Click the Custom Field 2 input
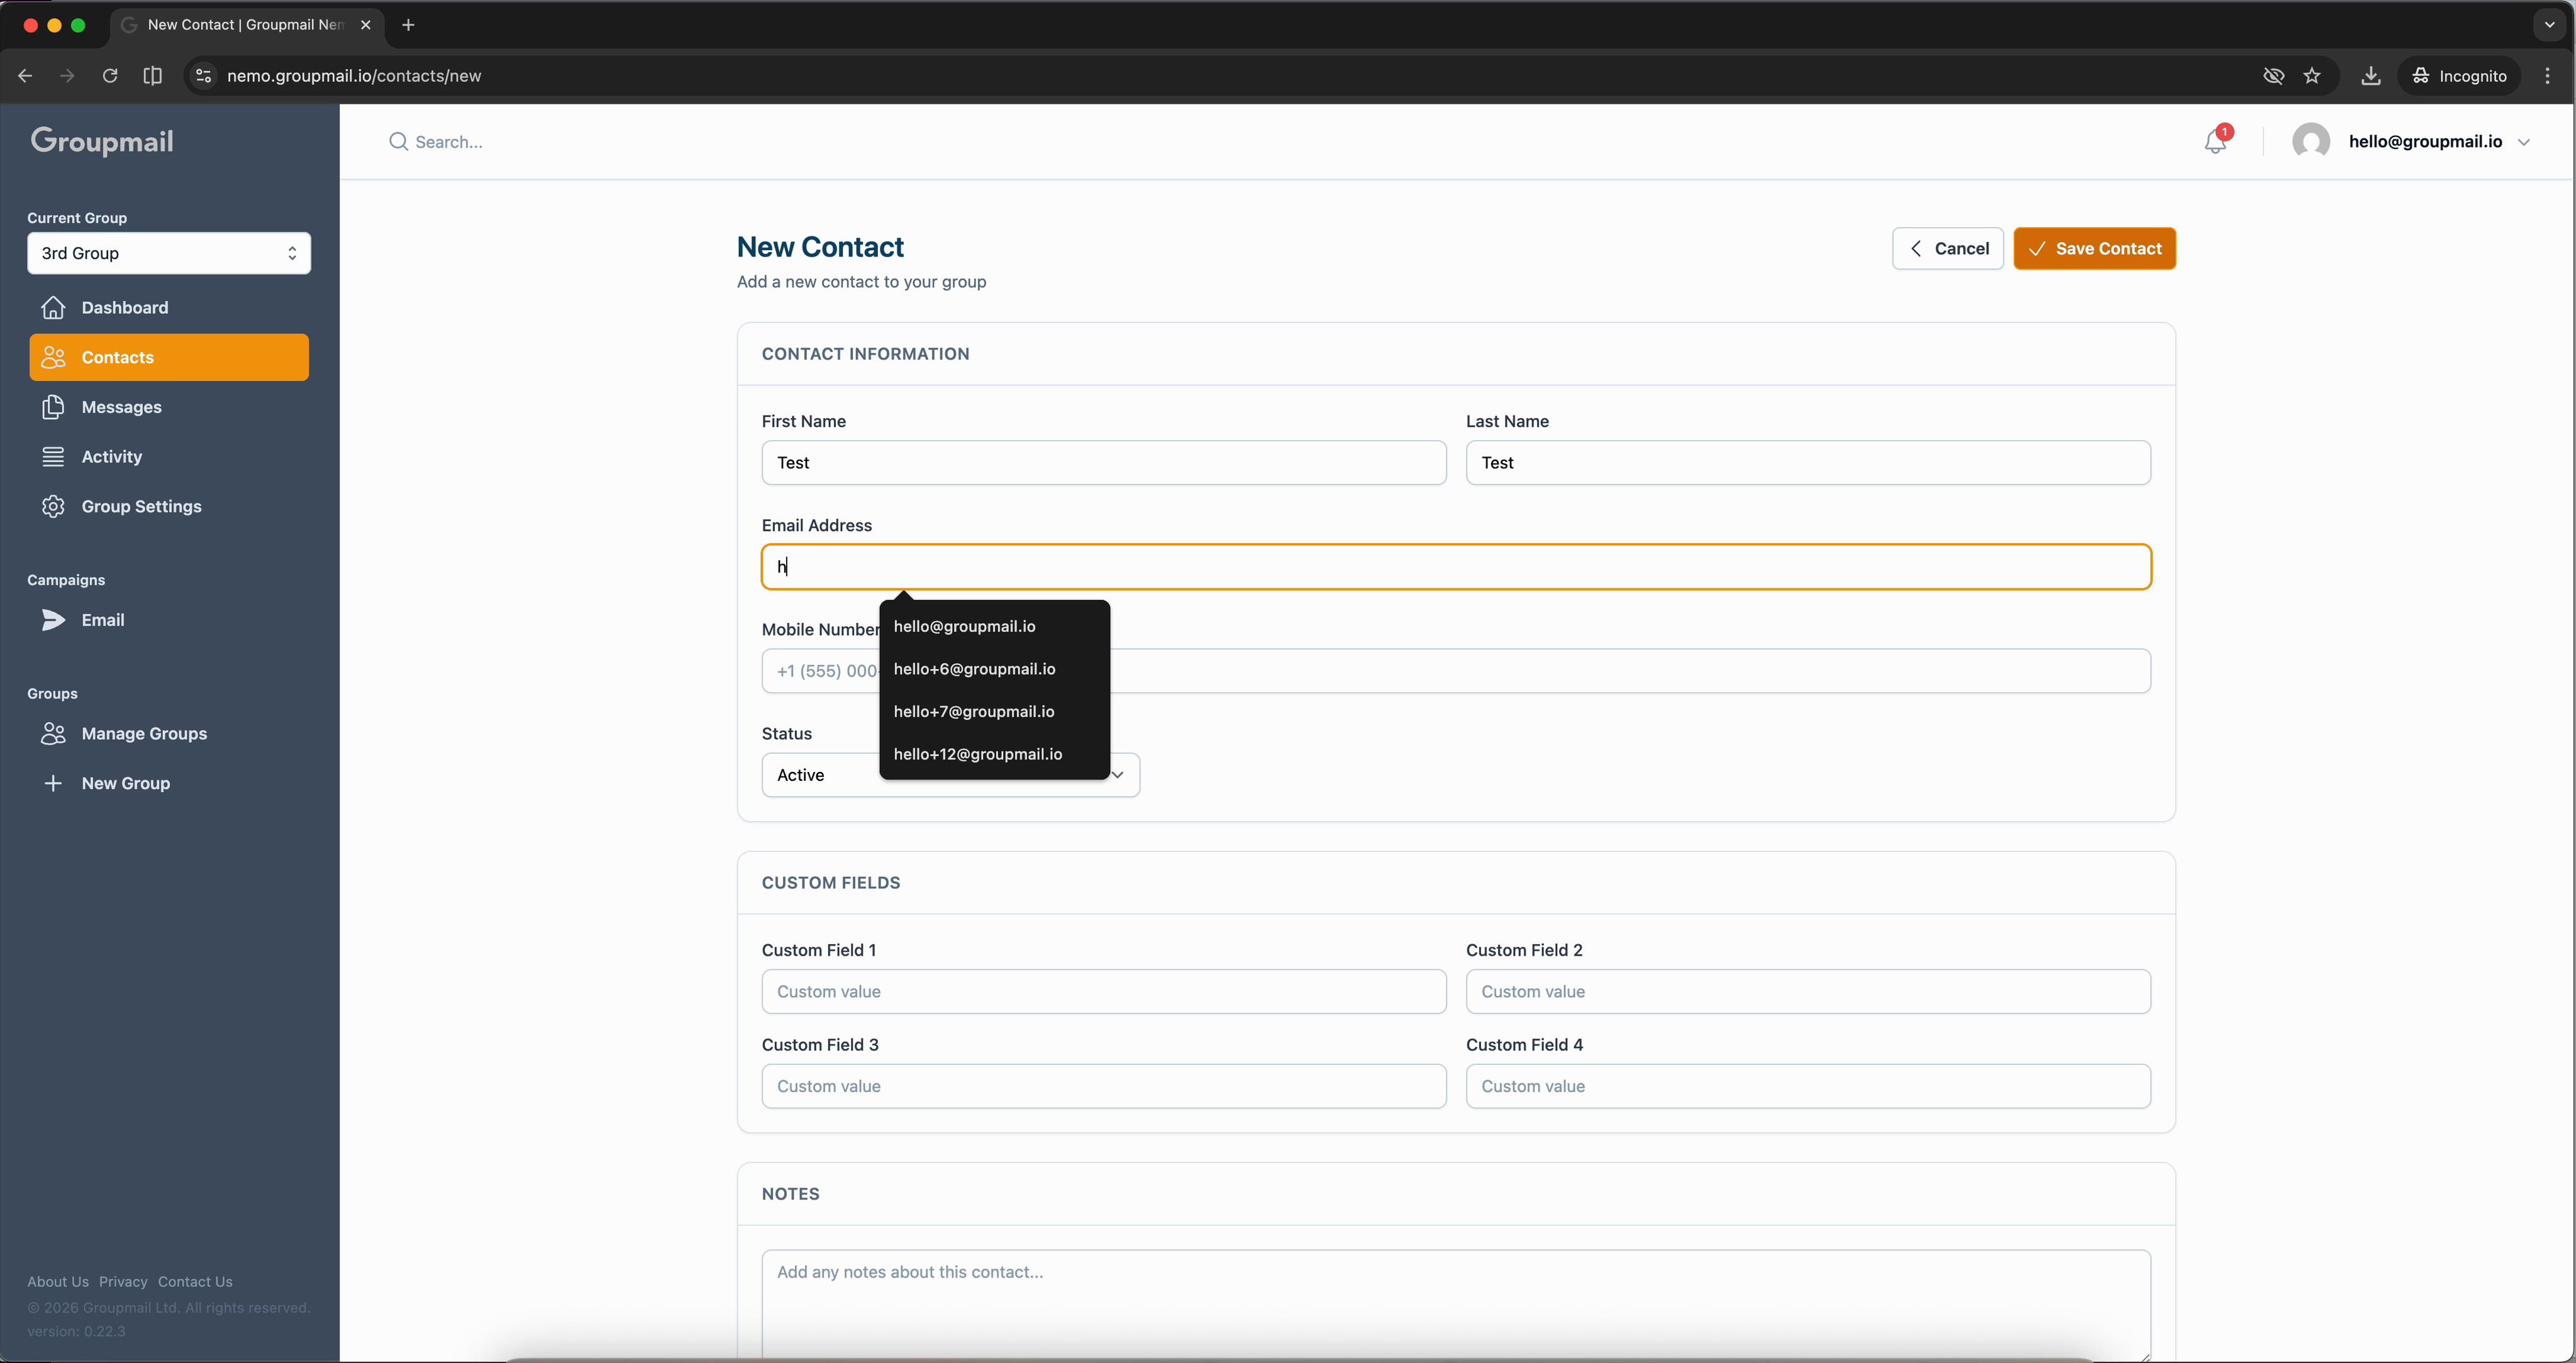This screenshot has width=2576, height=1363. (x=1807, y=991)
